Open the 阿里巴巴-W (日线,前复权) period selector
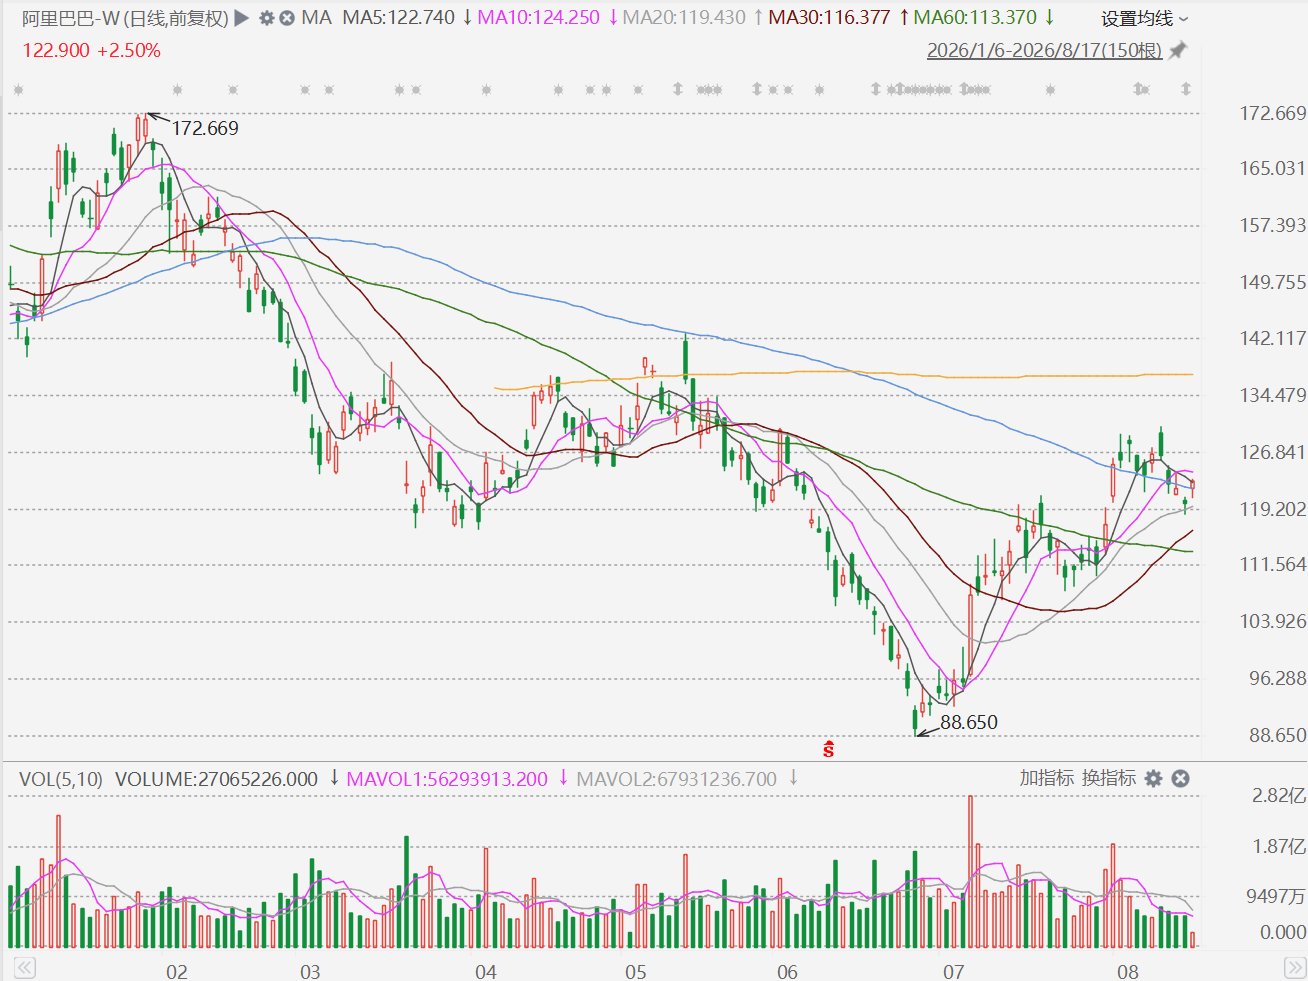This screenshot has width=1308, height=981. point(125,18)
